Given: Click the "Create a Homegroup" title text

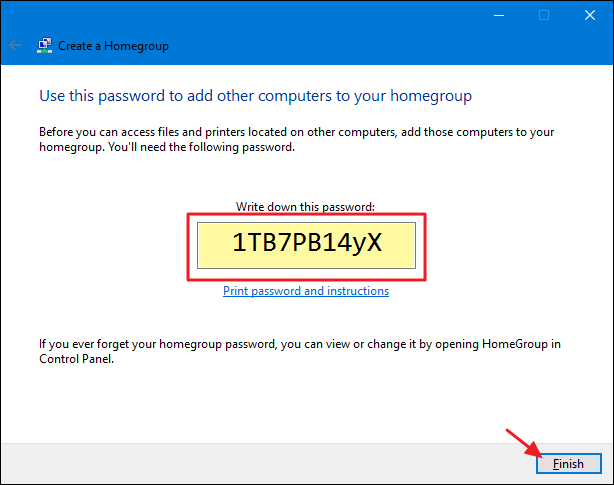Looking at the screenshot, I should click(x=114, y=46).
